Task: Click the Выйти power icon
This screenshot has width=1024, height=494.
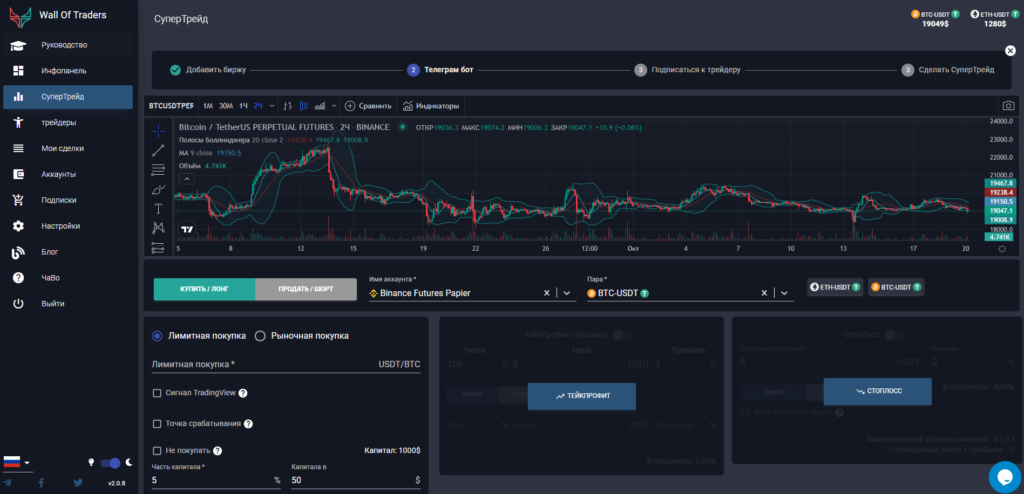Action: (18, 304)
